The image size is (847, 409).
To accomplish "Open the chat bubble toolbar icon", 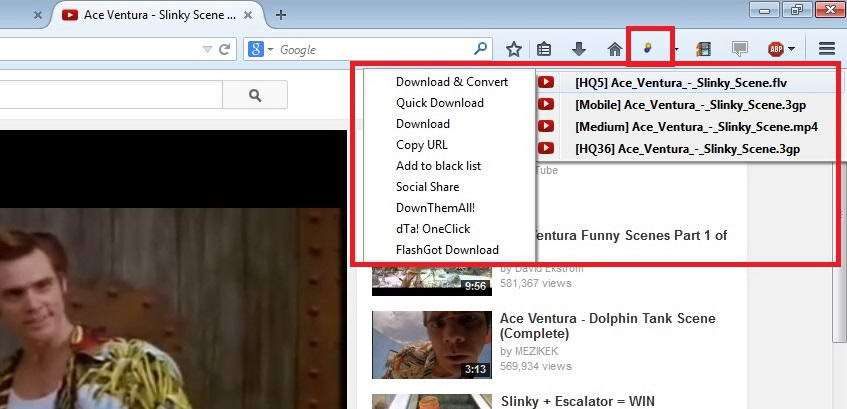I will 740,50.
